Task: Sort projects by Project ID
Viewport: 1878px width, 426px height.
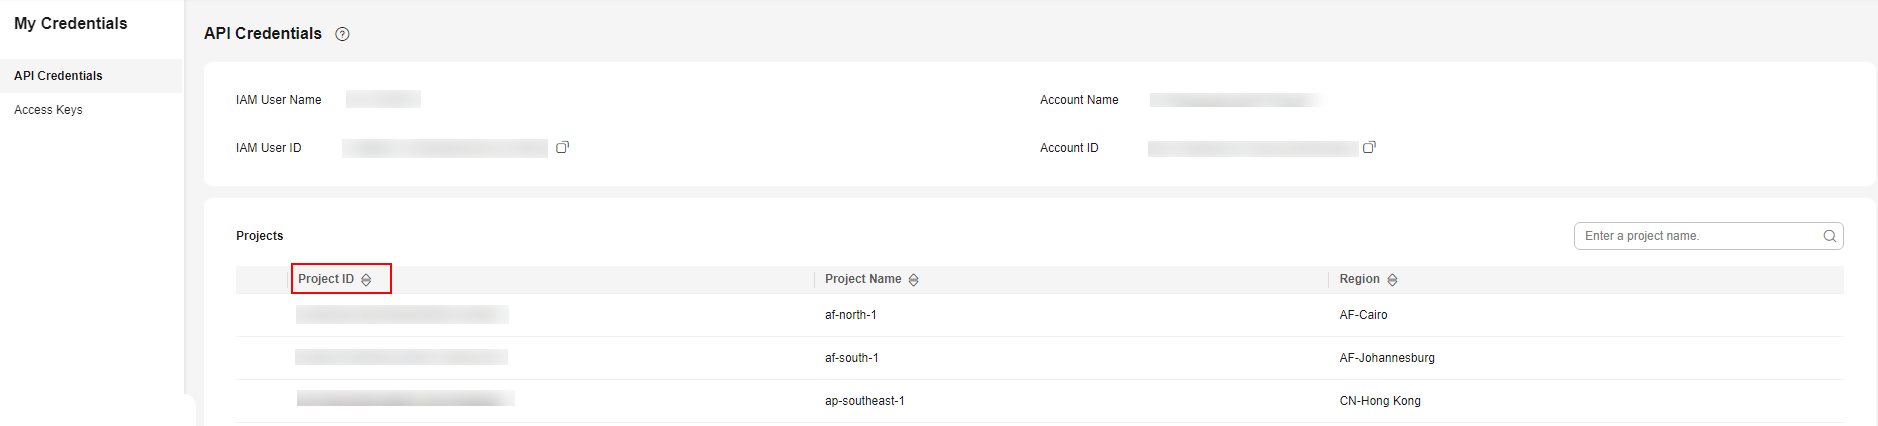Action: pyautogui.click(x=366, y=280)
